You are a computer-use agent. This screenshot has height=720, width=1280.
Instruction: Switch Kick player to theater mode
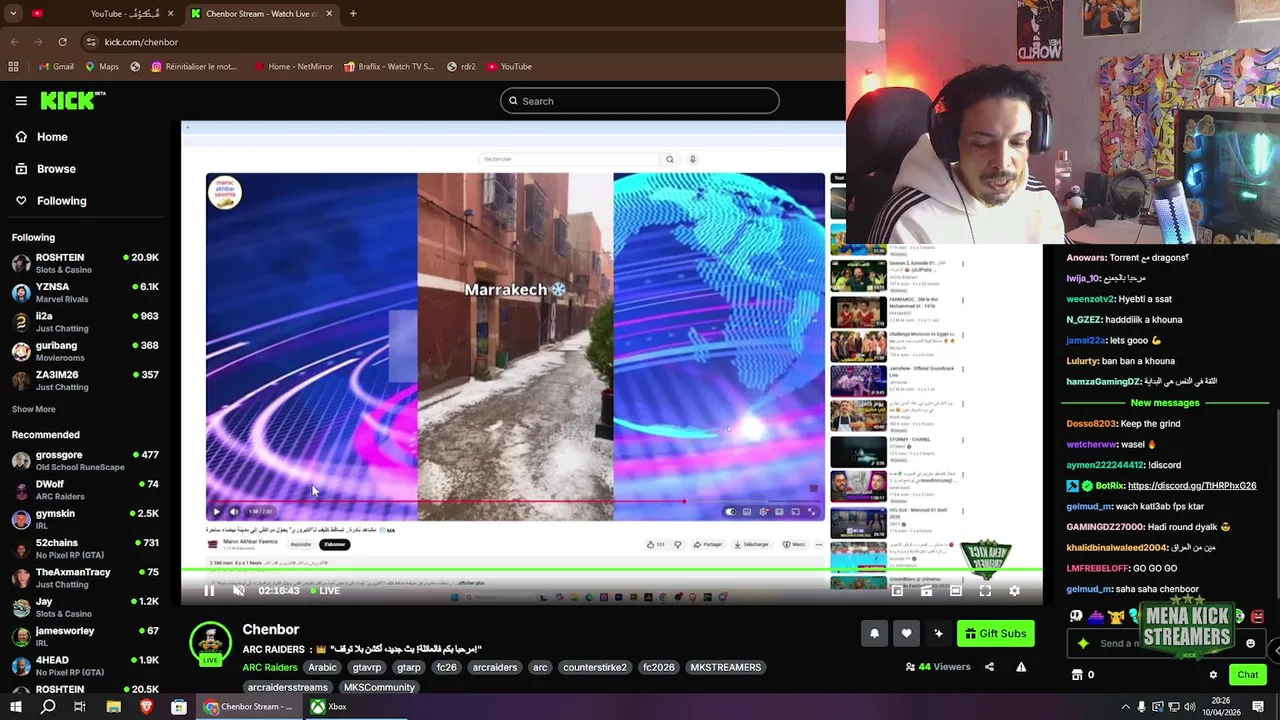click(955, 591)
